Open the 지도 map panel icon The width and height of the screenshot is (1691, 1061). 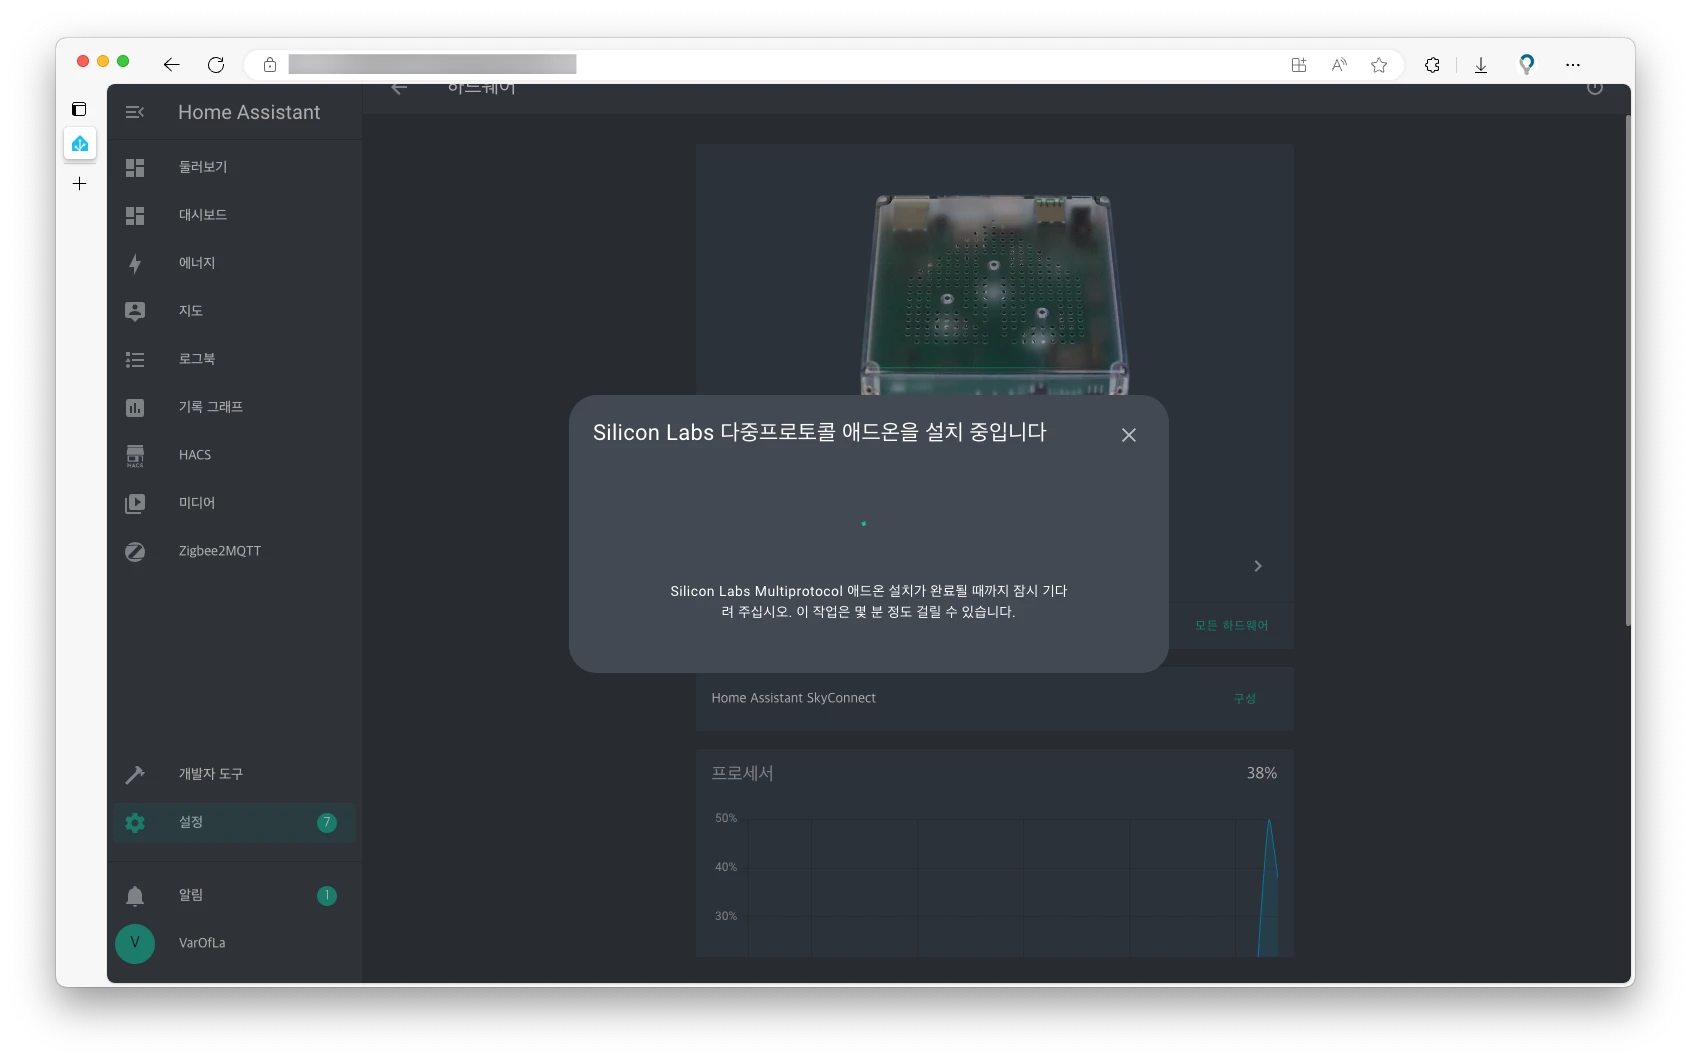pyautogui.click(x=135, y=311)
